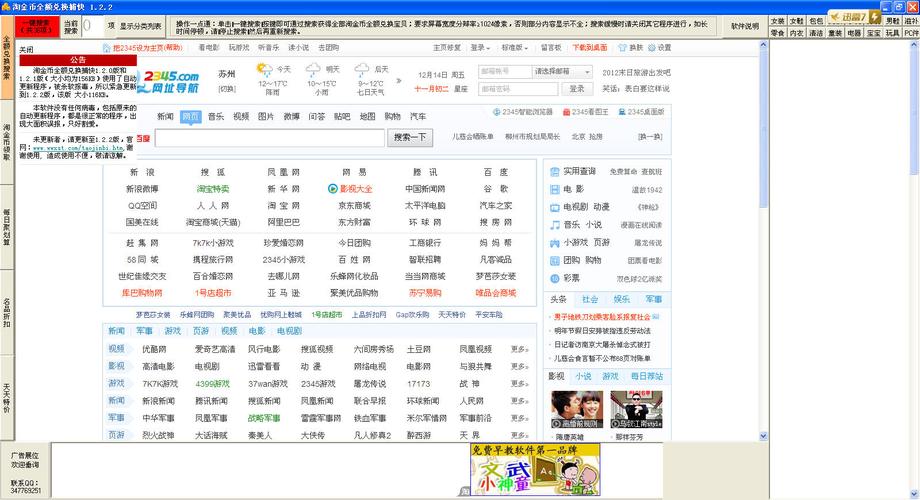Viewport: 920px width, 500px height.
Task: Click the 音乐 music note icon
Action: point(554,225)
